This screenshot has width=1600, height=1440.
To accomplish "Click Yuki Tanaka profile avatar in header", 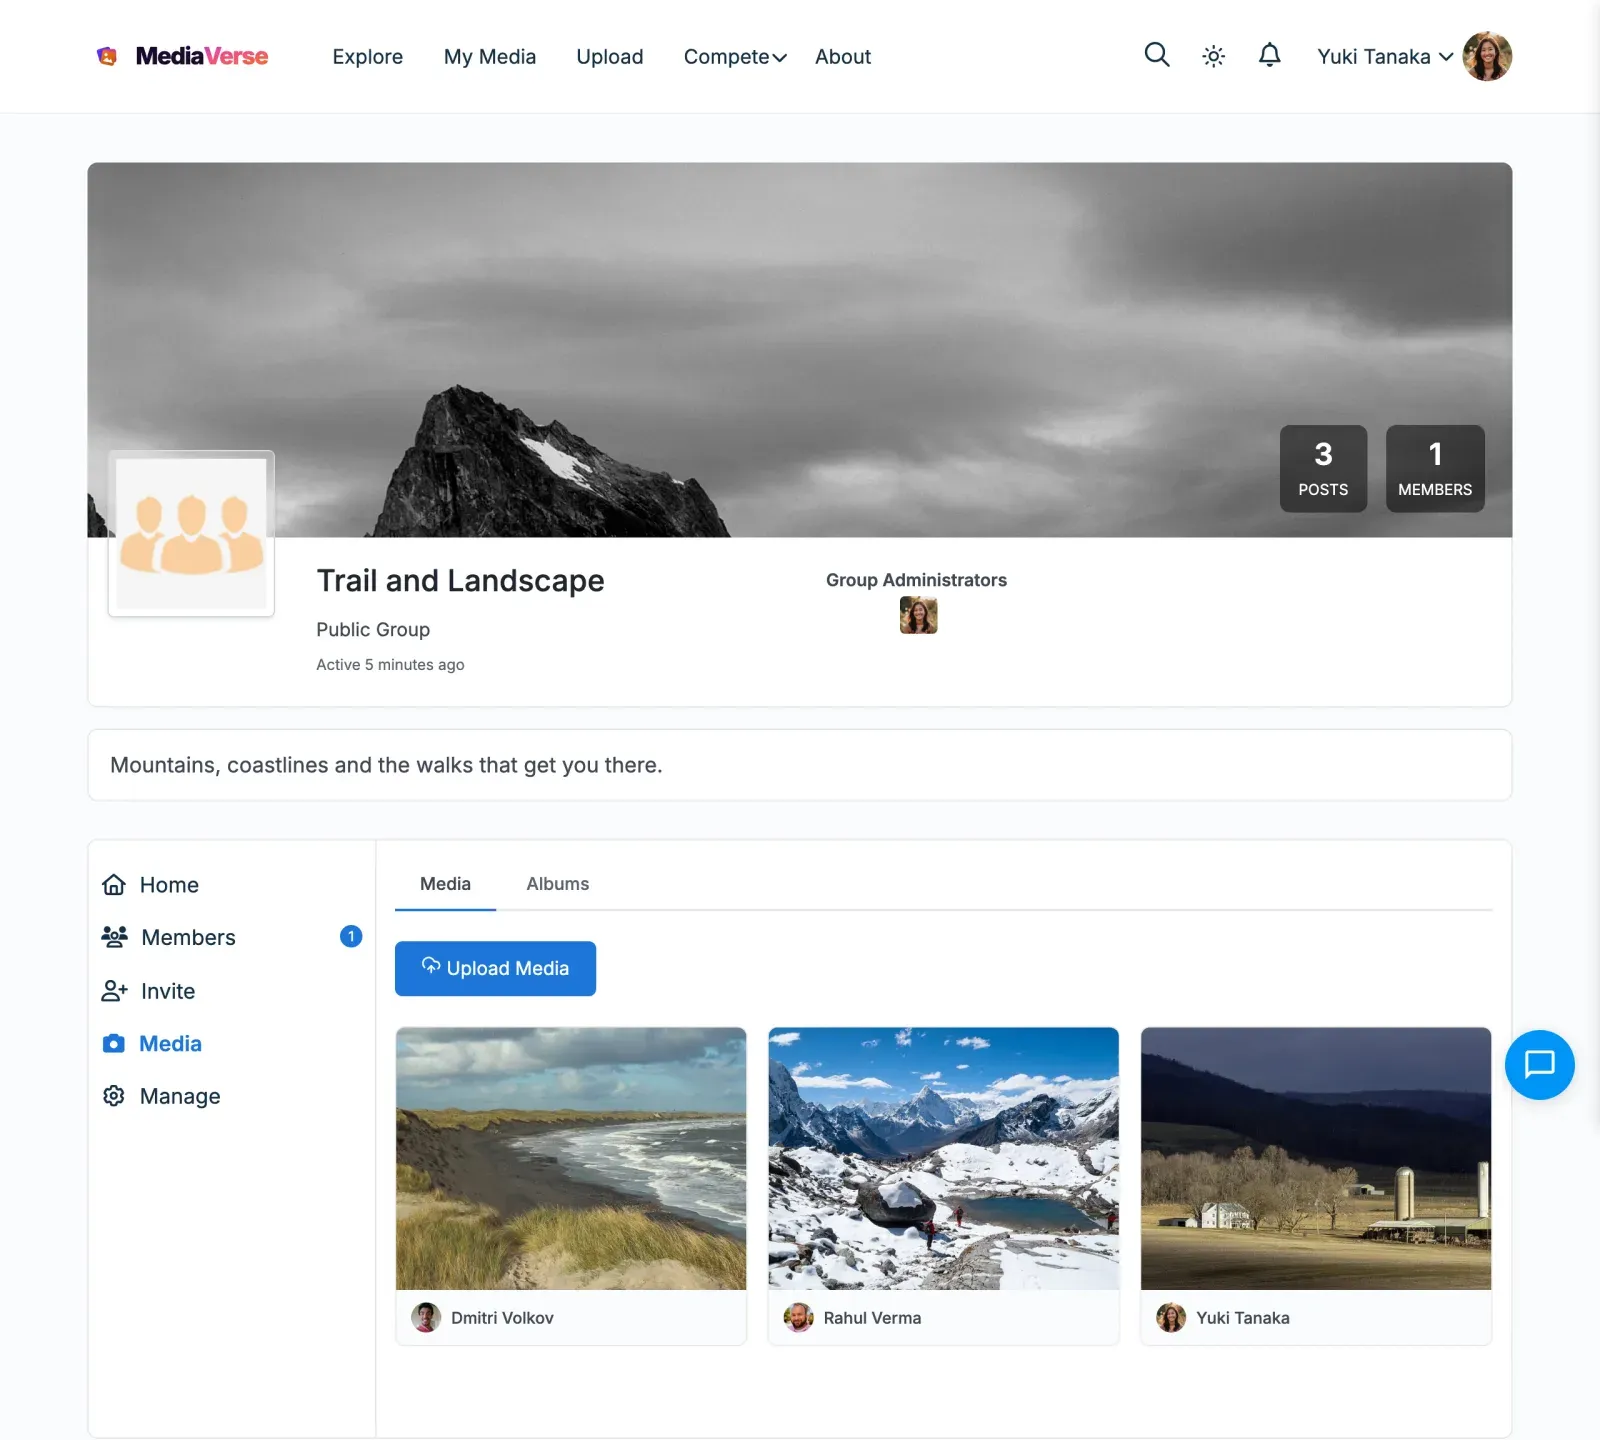I will coord(1487,56).
